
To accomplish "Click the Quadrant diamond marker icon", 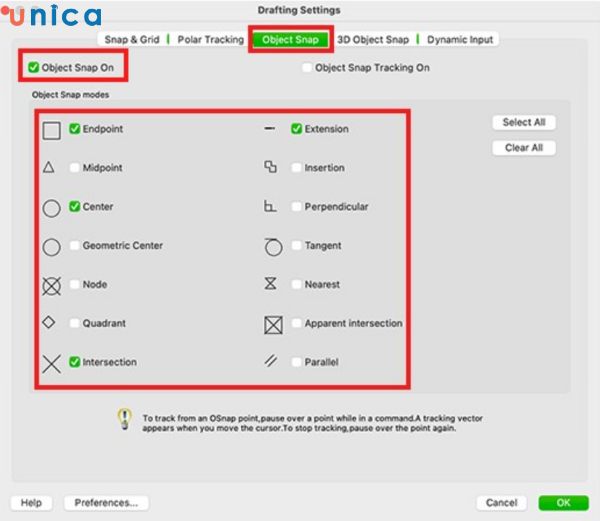I will click(49, 322).
